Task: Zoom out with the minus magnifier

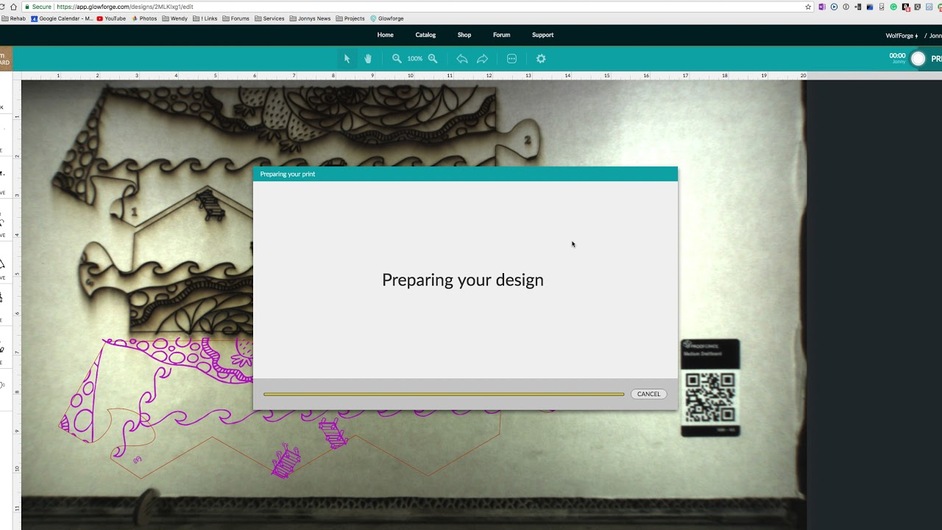Action: coord(397,59)
